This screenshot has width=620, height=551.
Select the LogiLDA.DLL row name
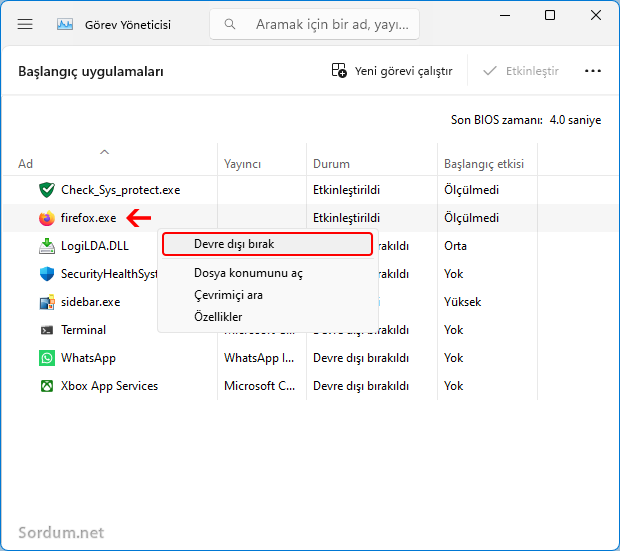pos(95,246)
